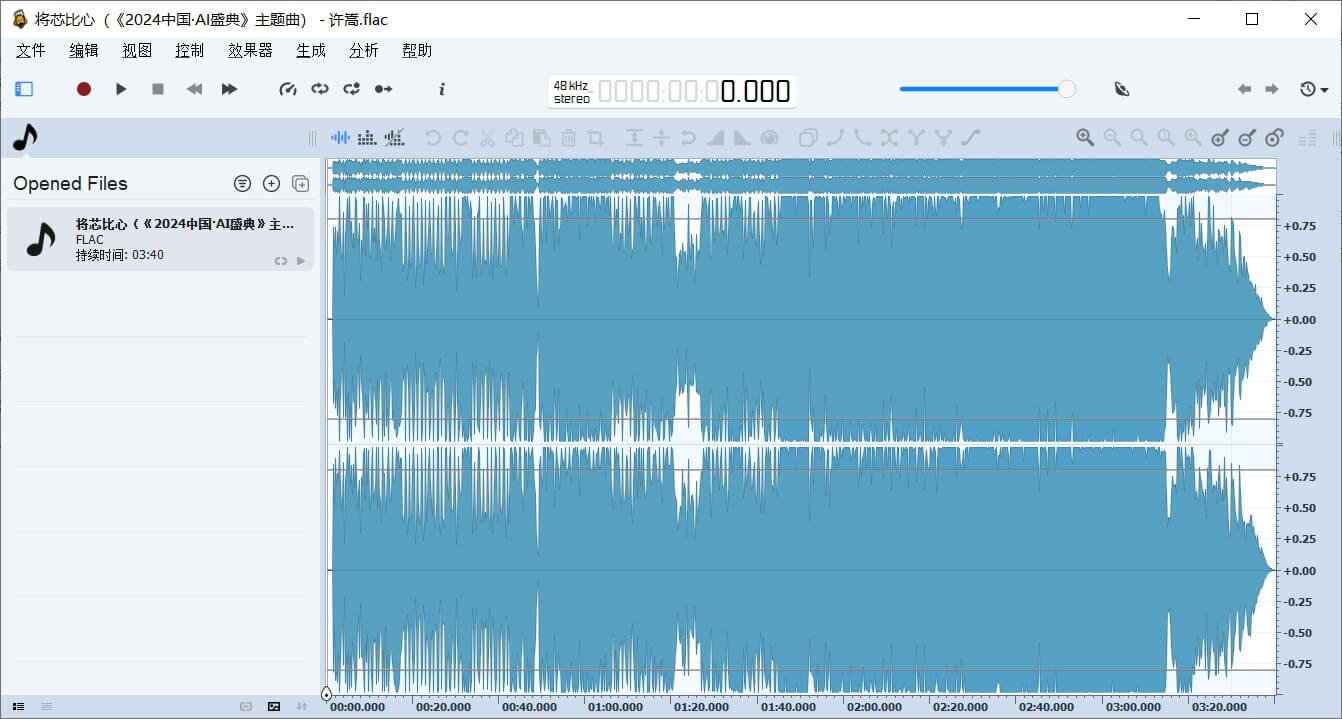Add a file with the circled plus button
Screen dimensions: 1342x719
click(271, 183)
